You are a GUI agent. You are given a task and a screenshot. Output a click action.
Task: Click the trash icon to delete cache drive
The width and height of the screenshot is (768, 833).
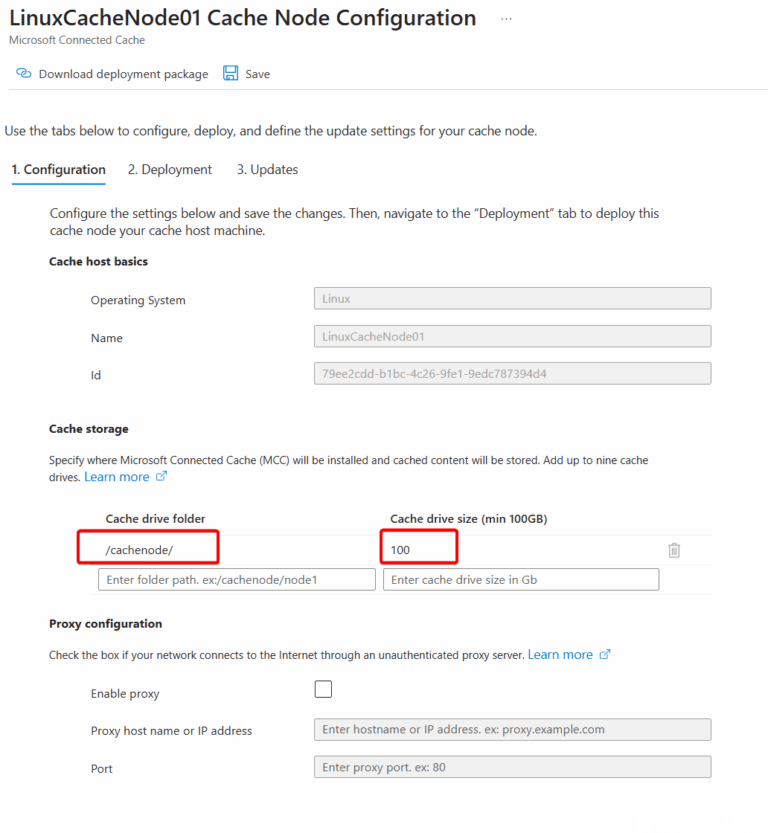coord(674,550)
